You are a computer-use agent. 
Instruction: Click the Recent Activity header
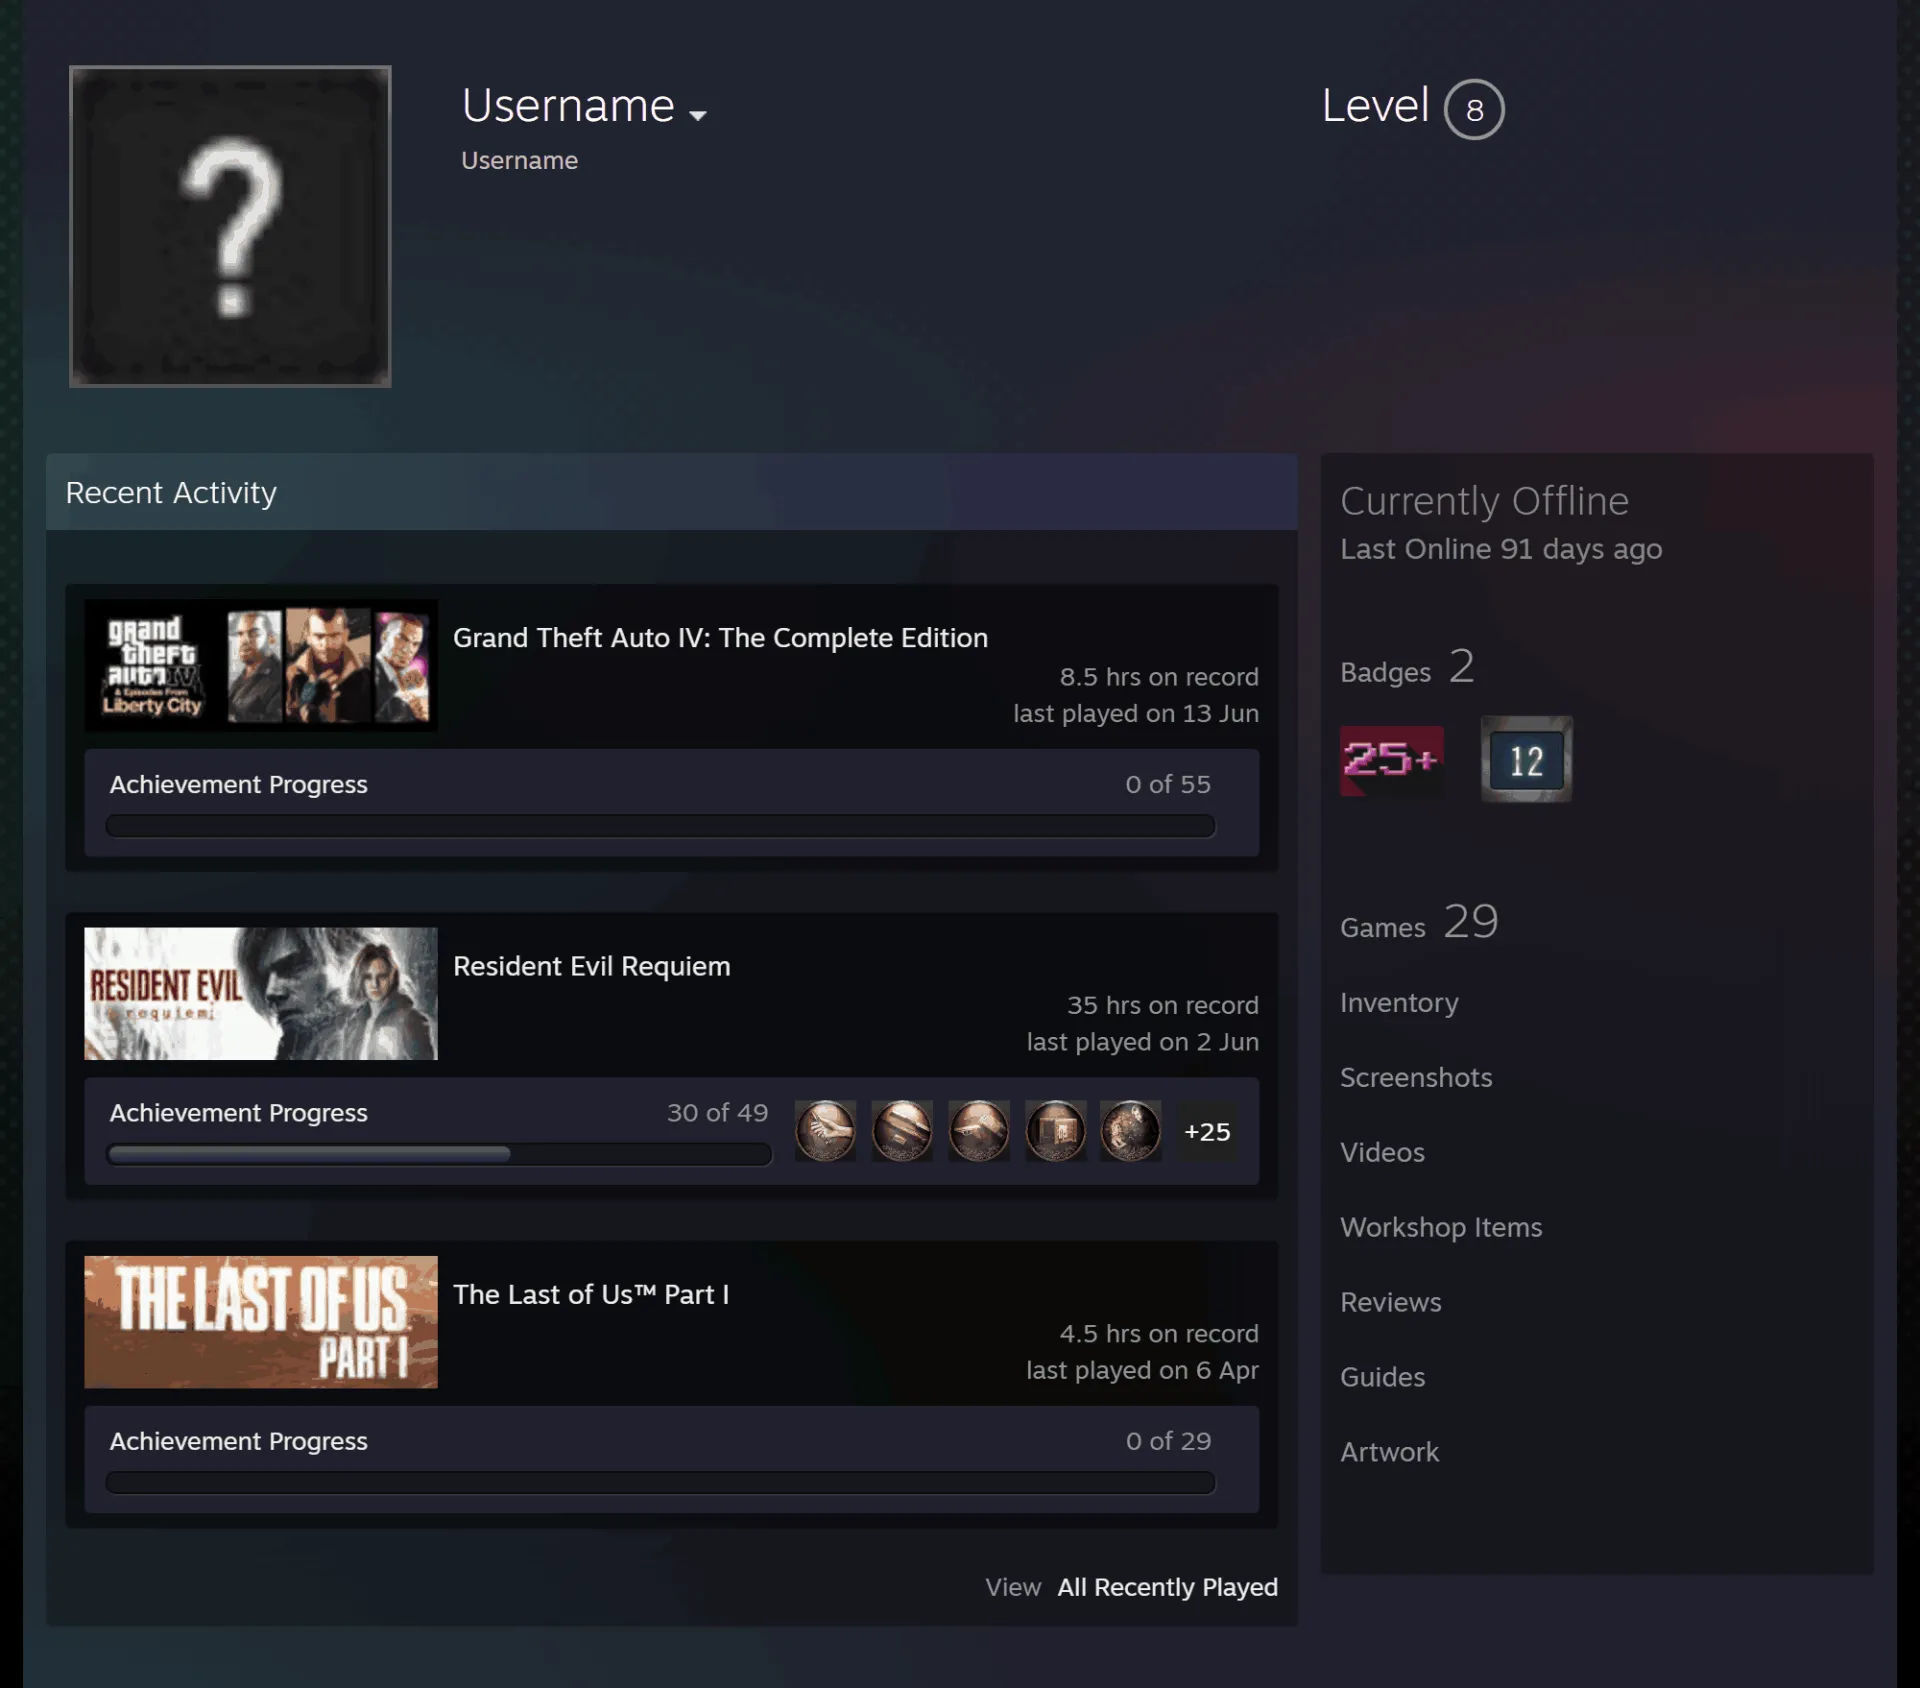point(672,492)
